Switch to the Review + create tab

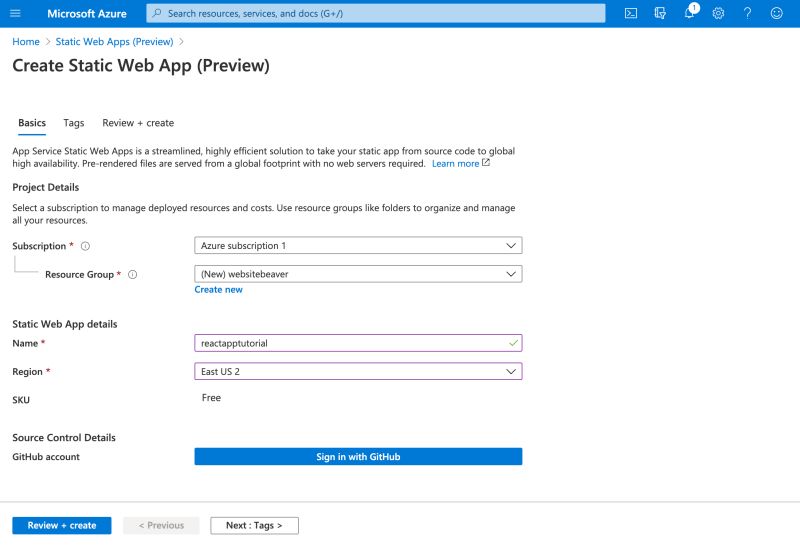point(138,123)
